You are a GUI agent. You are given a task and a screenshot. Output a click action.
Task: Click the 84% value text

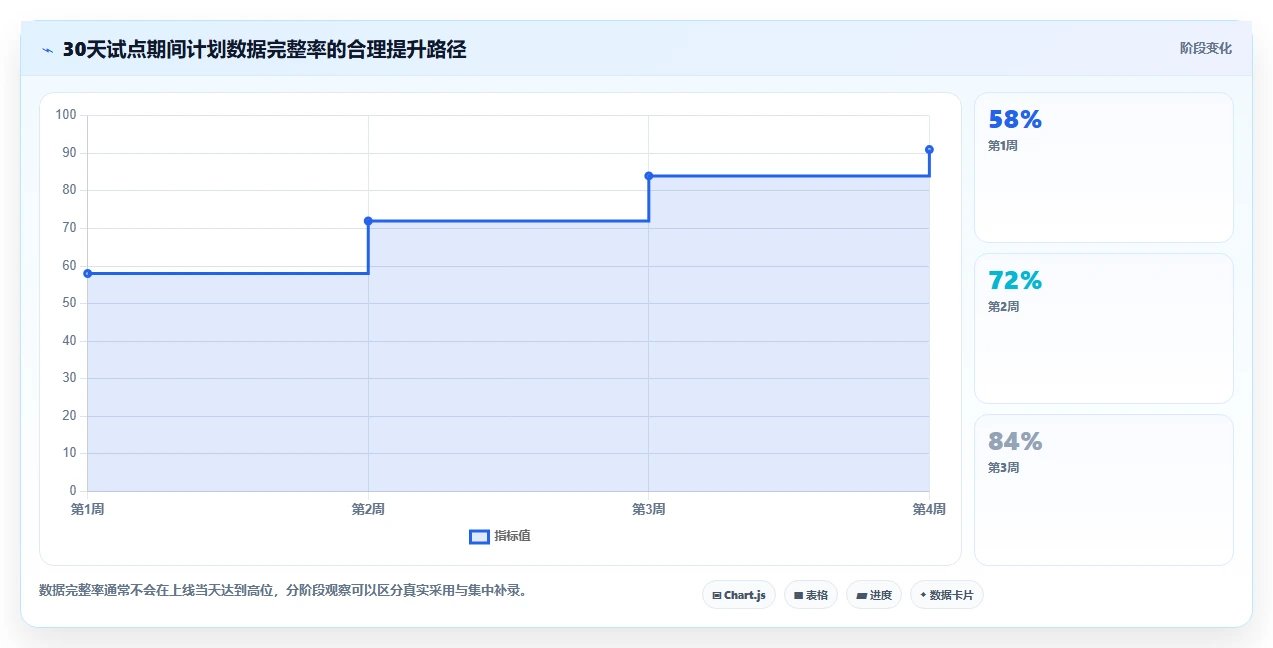click(1015, 442)
